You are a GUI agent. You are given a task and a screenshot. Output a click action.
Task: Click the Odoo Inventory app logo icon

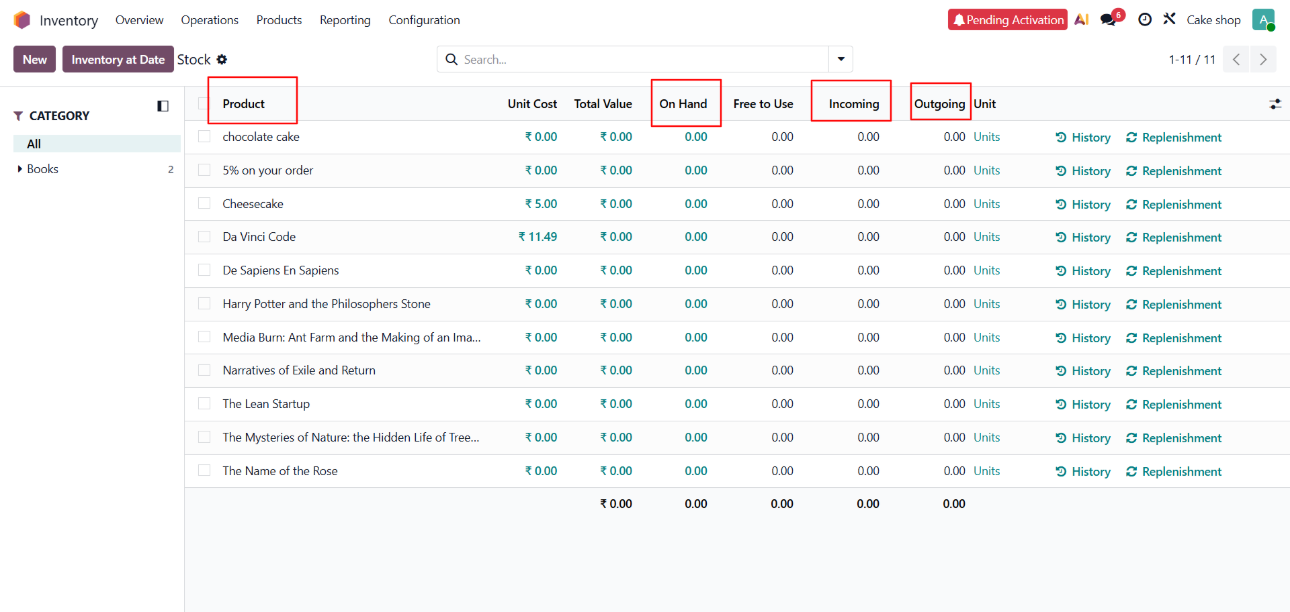[22, 20]
